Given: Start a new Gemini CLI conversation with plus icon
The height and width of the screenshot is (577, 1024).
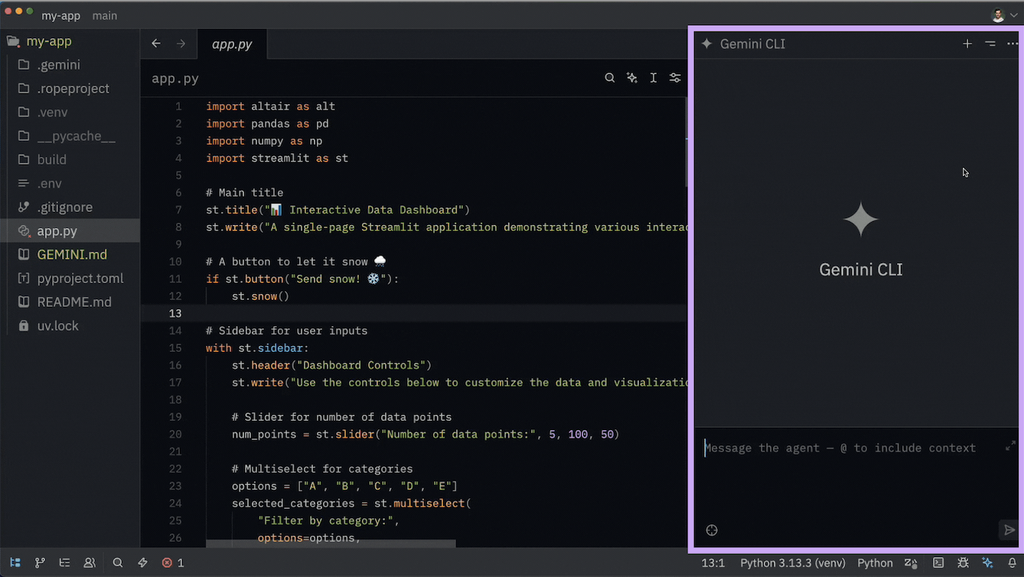Looking at the screenshot, I should point(967,43).
